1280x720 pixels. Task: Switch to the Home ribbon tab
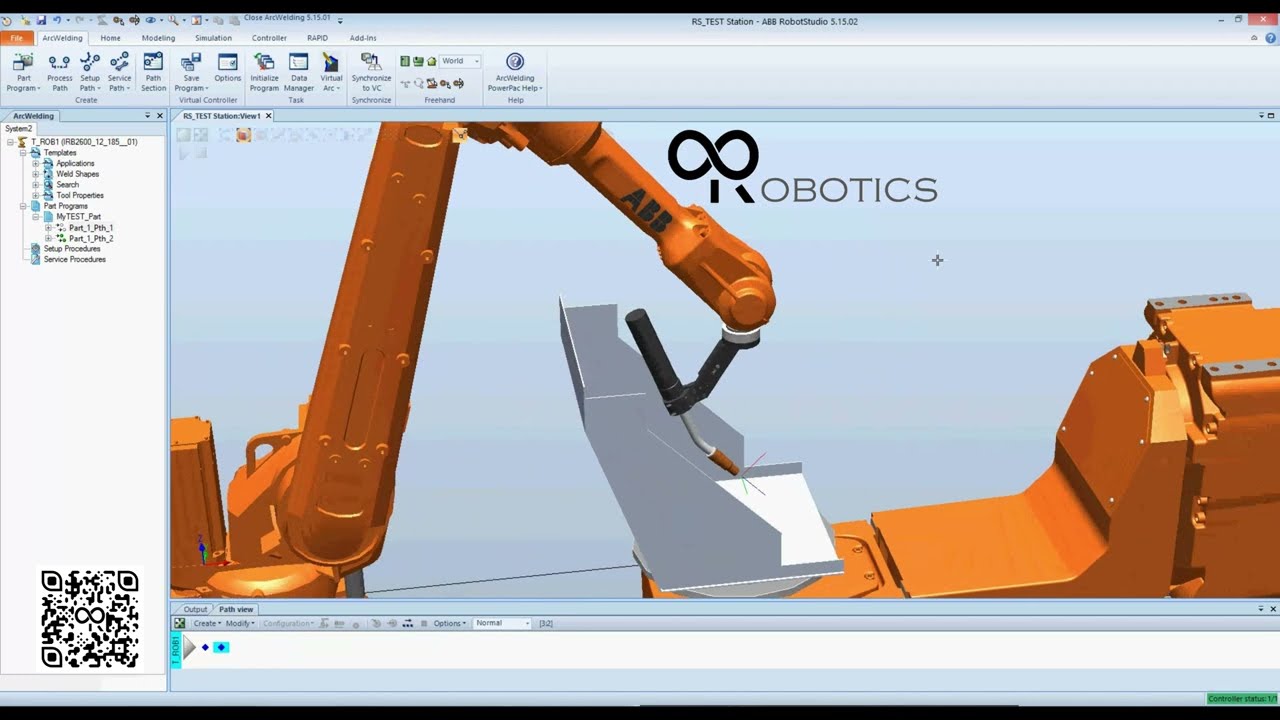(110, 38)
